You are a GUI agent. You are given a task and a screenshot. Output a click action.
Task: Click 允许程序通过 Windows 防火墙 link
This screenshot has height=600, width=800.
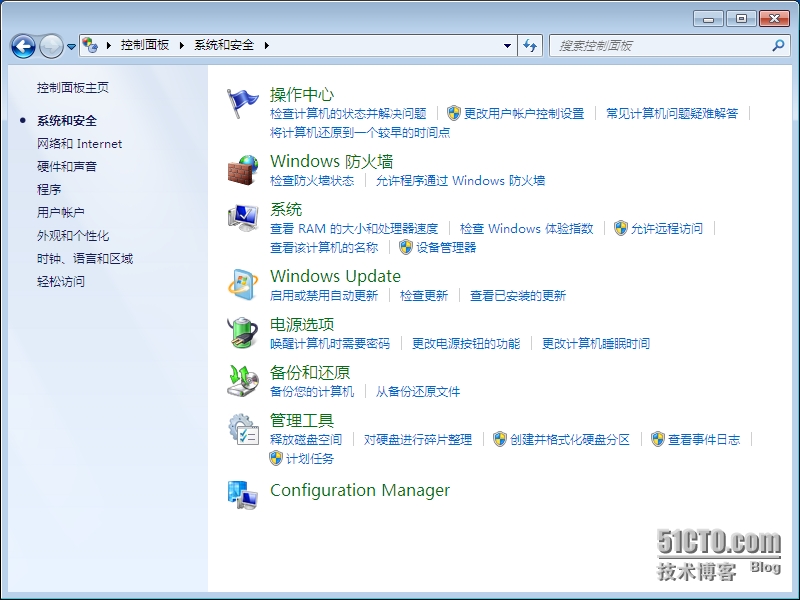coord(460,181)
